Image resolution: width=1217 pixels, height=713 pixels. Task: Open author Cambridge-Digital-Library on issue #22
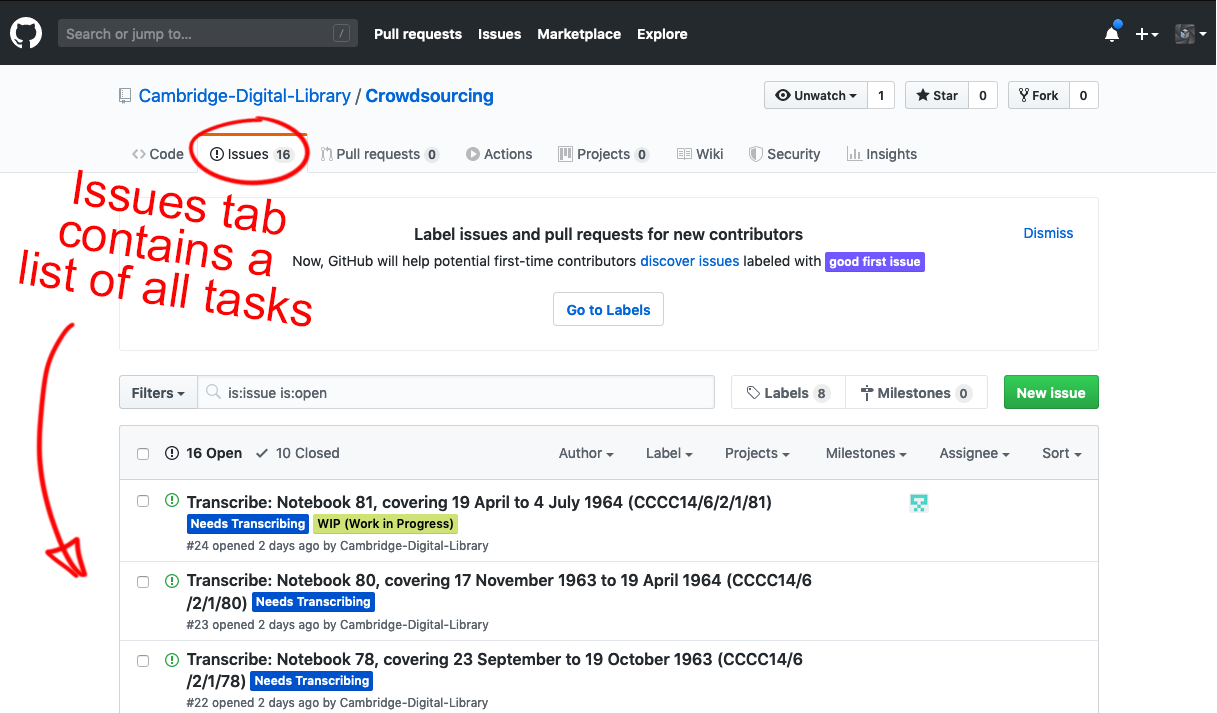414,703
